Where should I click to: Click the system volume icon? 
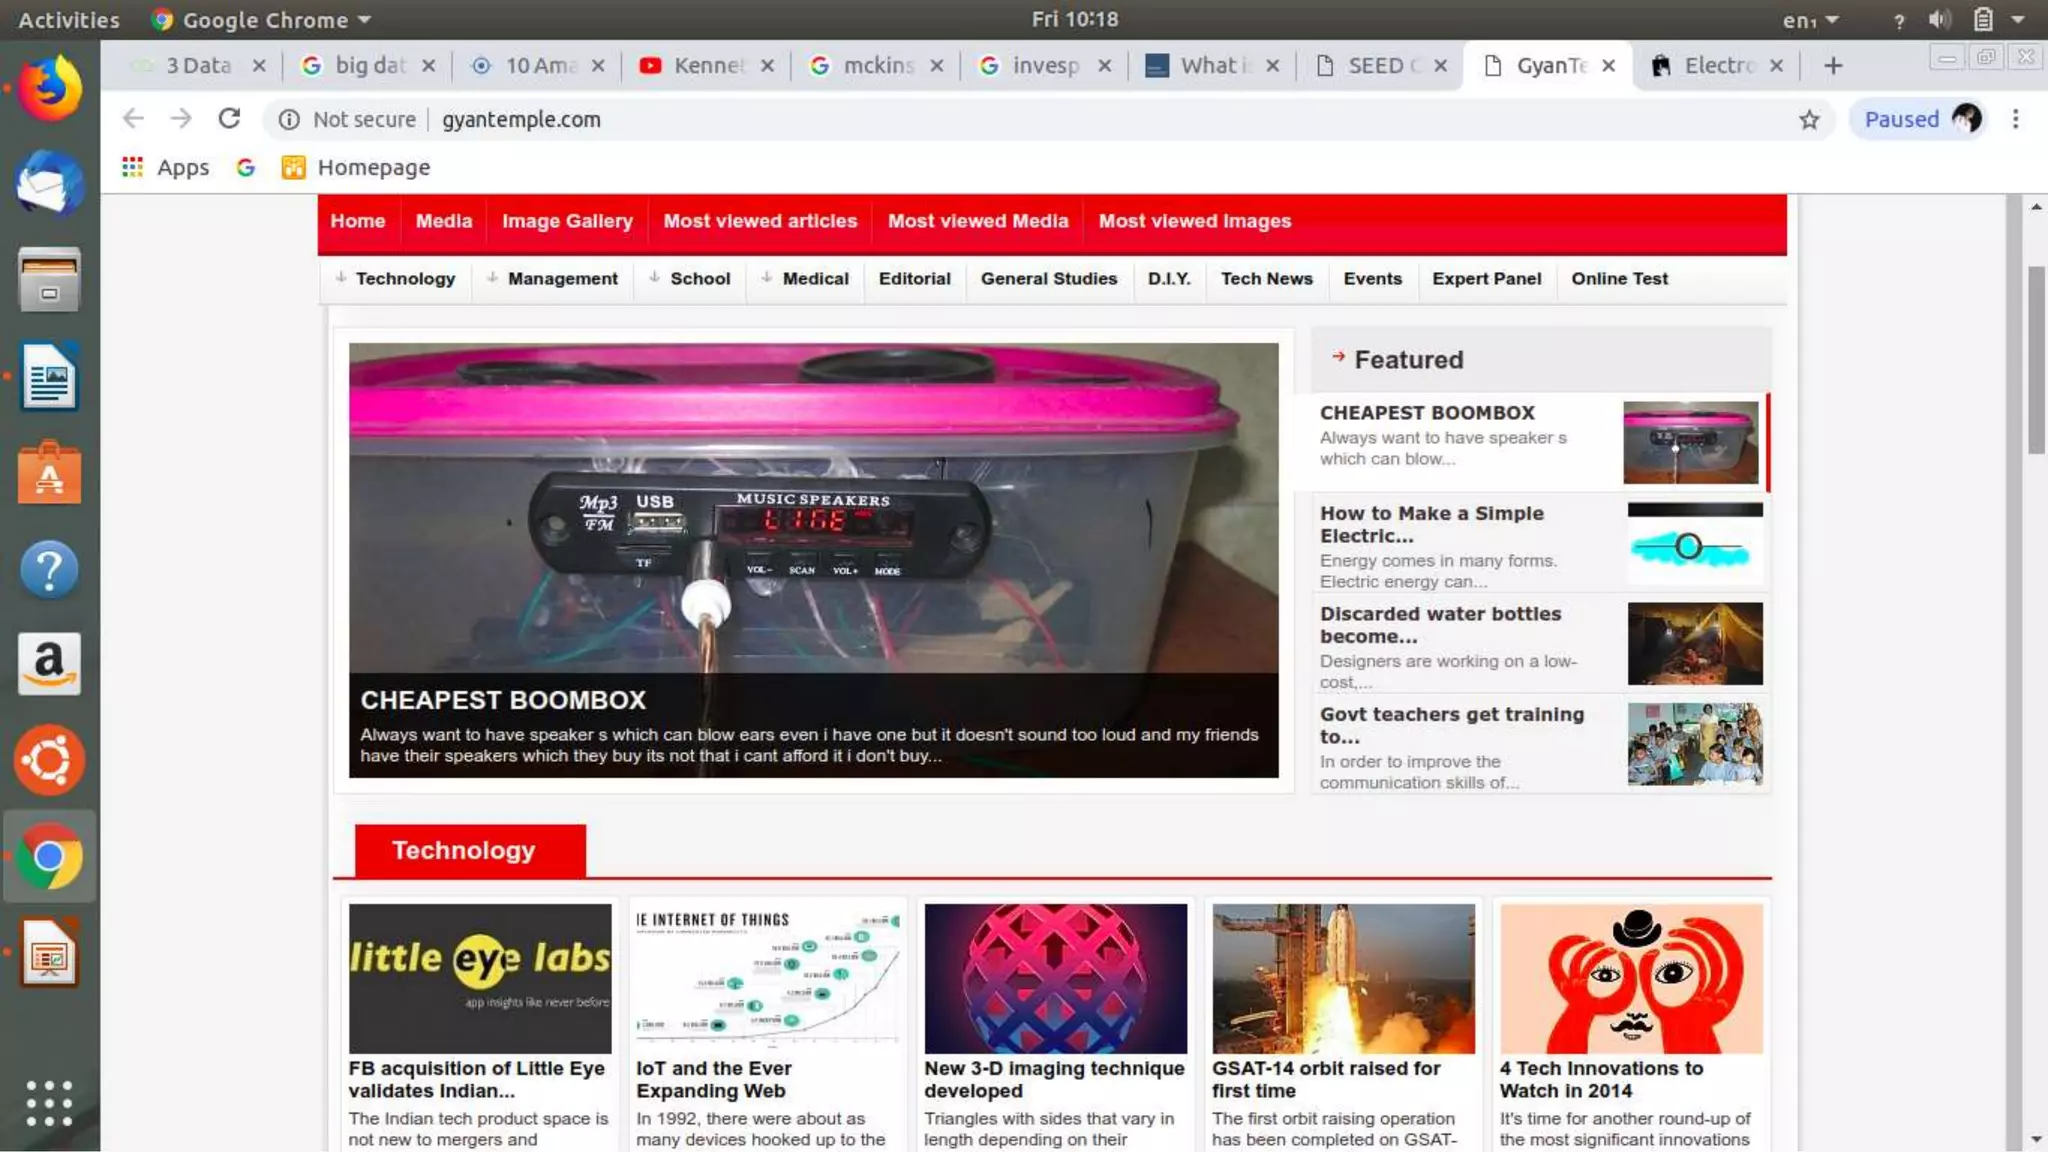(1939, 20)
